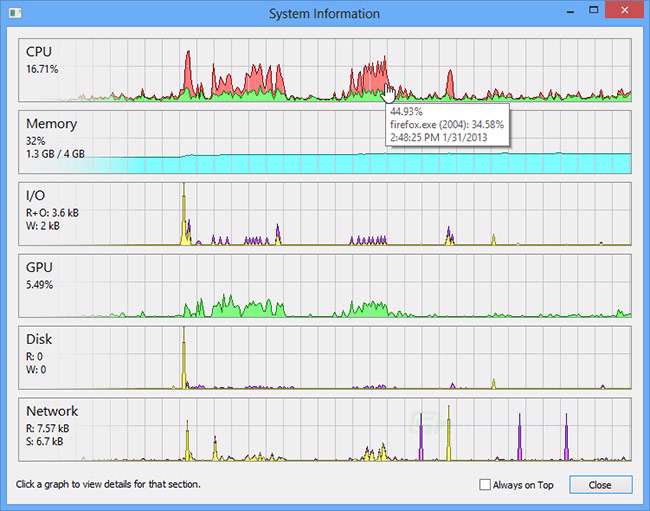Click the Network R: 7.57 kB reading

coord(45,428)
